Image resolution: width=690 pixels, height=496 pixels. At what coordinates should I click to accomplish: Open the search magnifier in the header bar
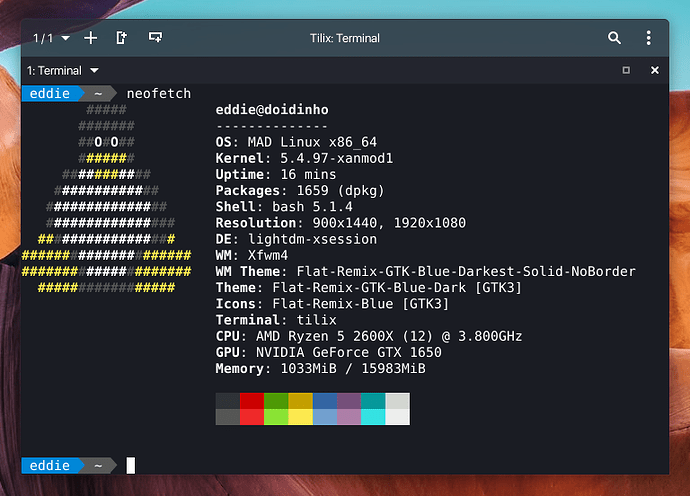pos(615,38)
